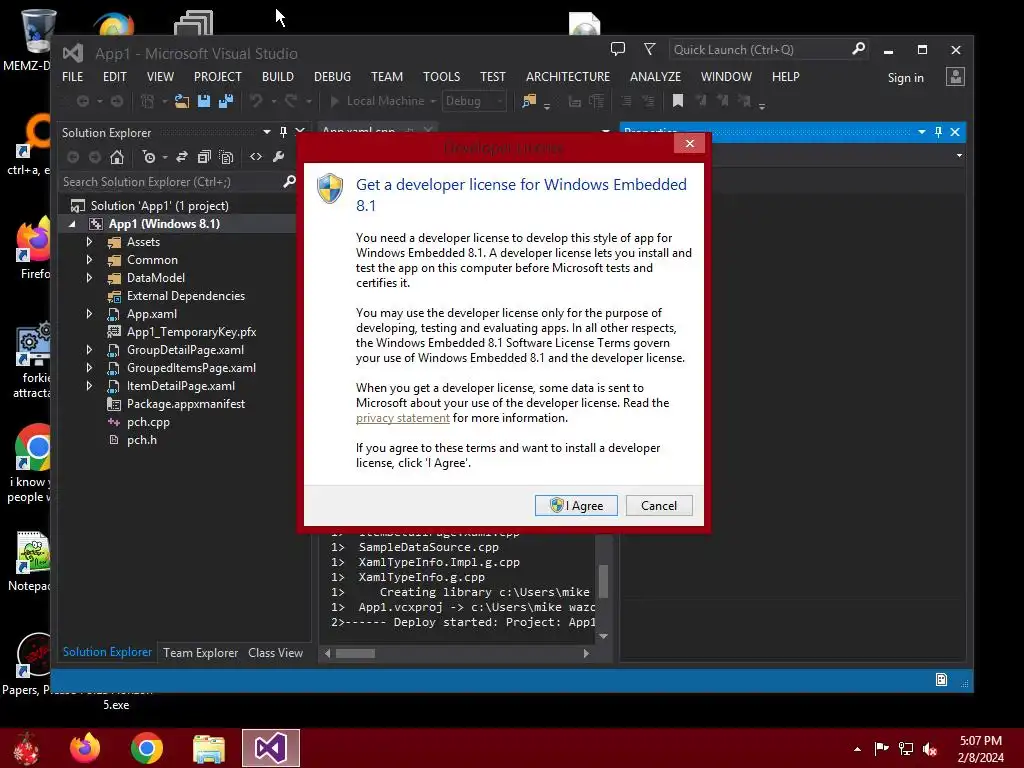Click Sync with Active Document icon
This screenshot has width=1024, height=768.
[182, 157]
